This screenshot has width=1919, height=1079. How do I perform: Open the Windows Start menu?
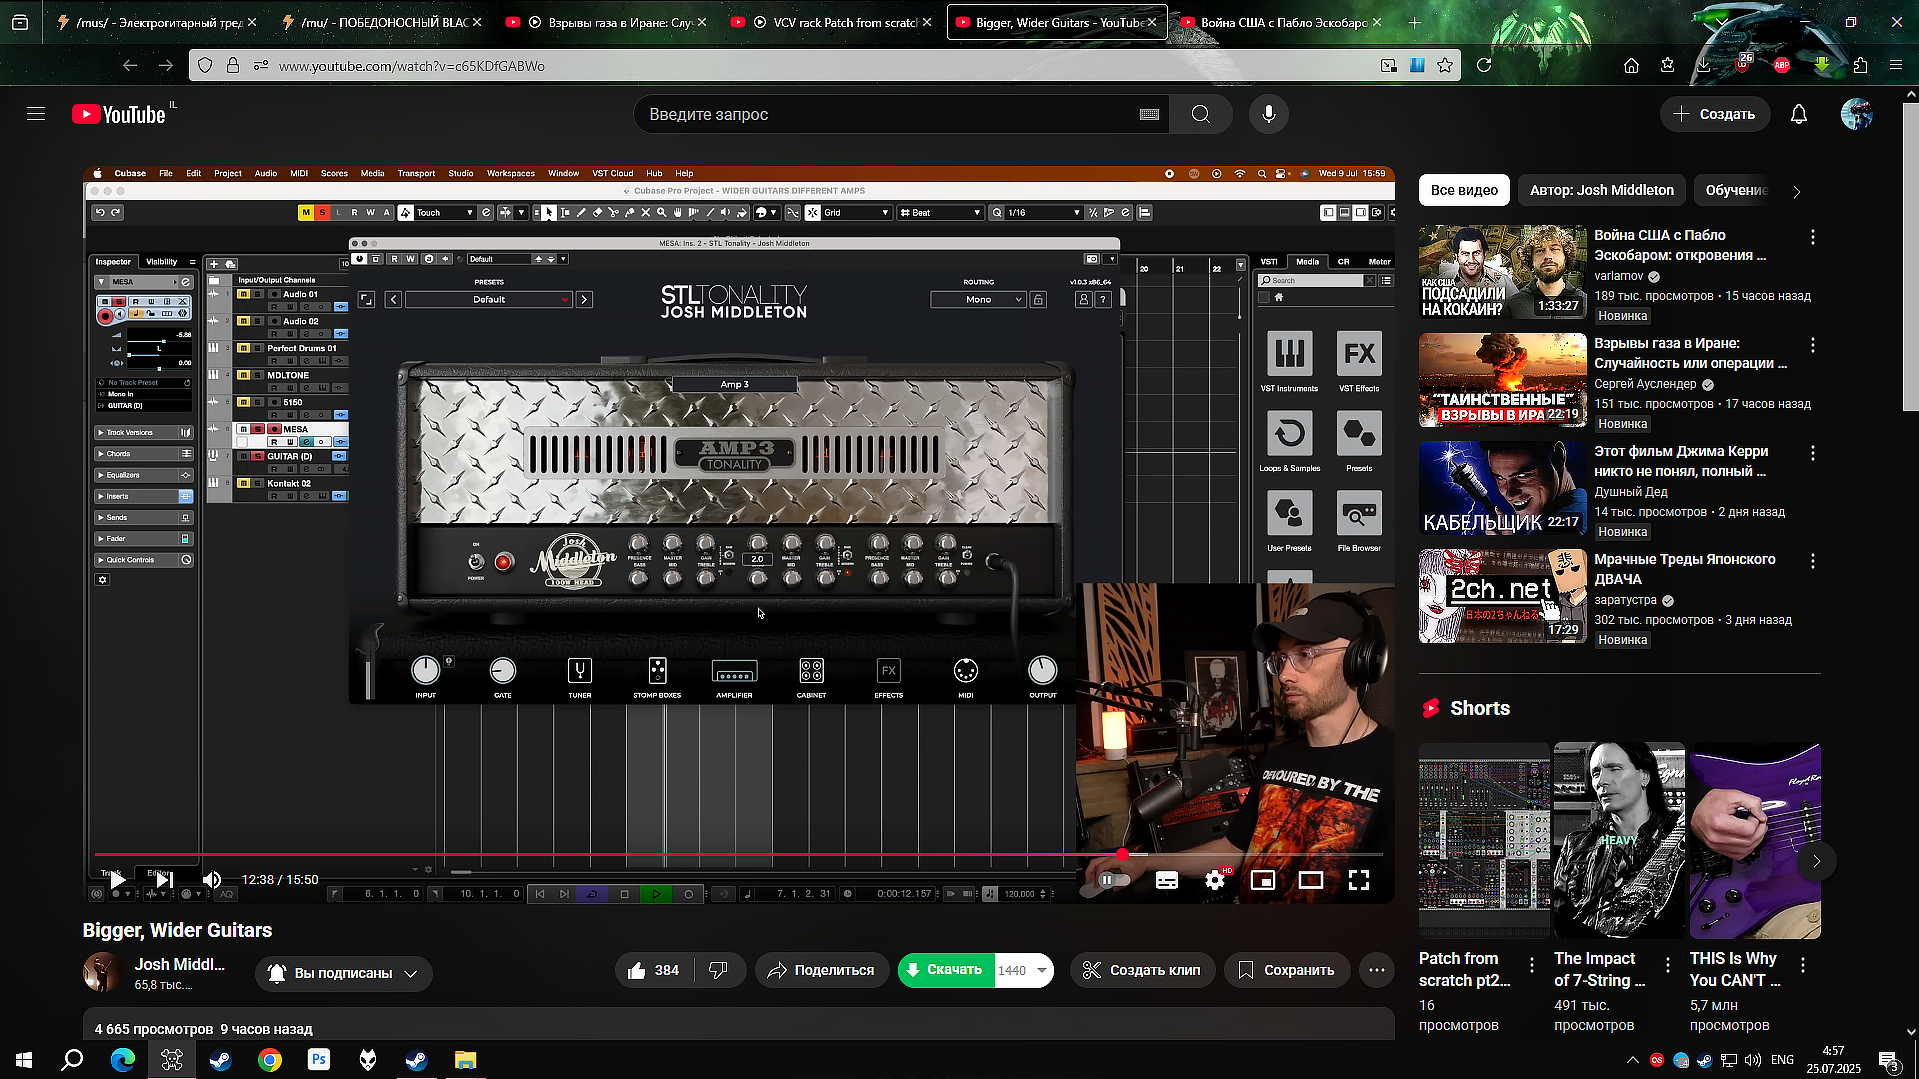(x=24, y=1060)
